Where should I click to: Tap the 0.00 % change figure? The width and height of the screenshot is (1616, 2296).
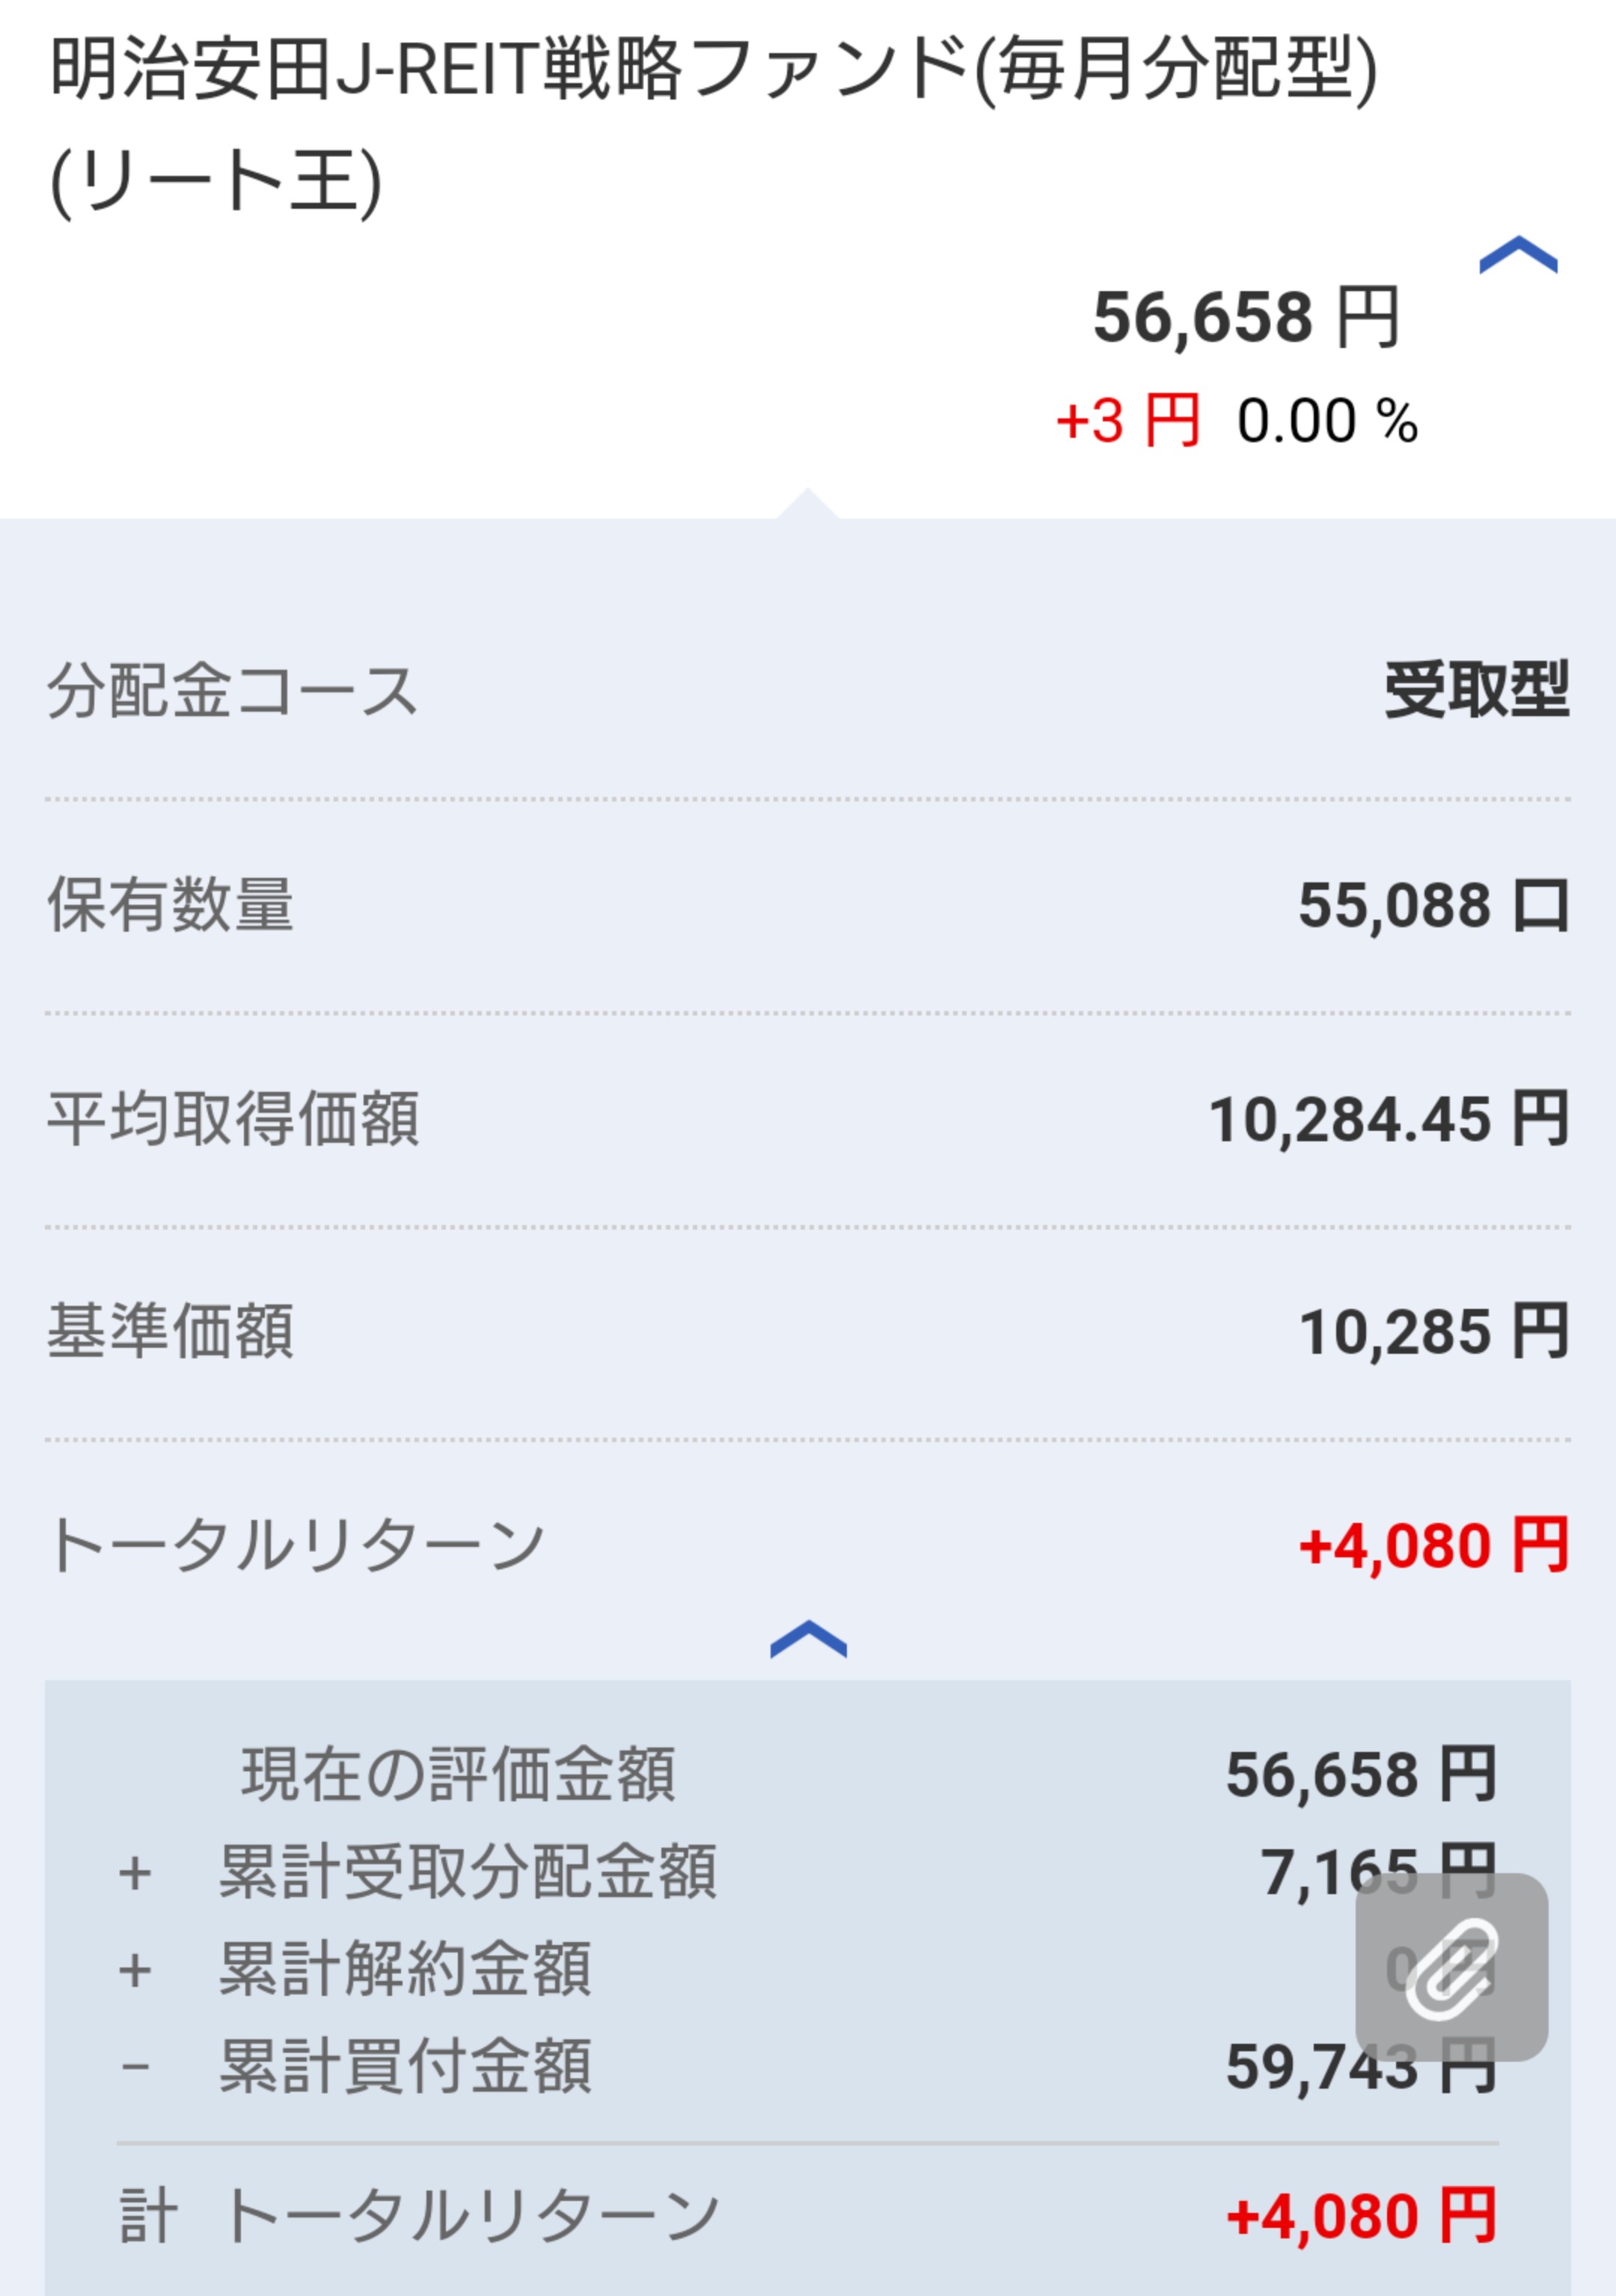tap(1326, 421)
